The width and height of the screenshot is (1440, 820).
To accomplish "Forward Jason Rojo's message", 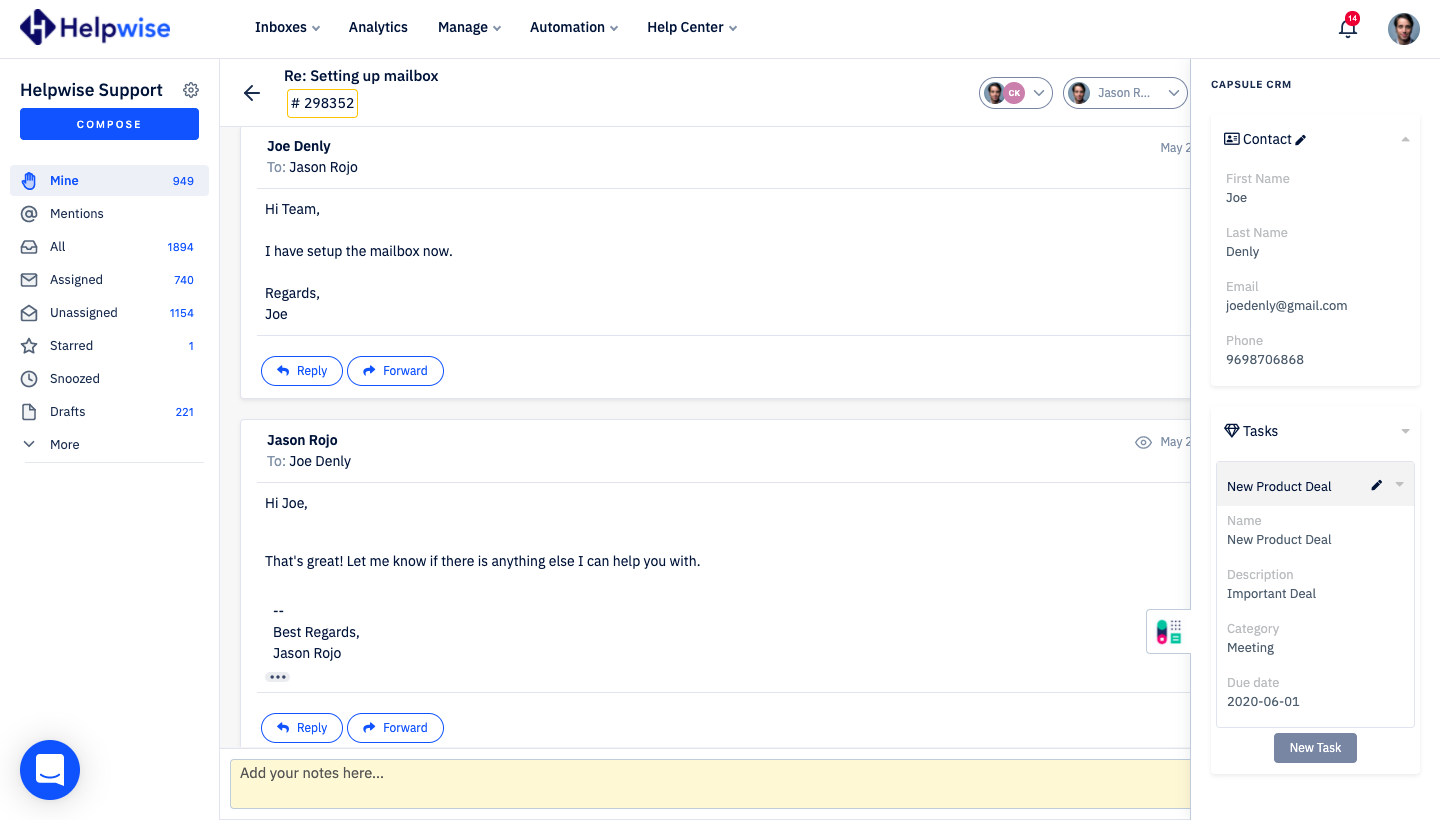I will click(395, 727).
